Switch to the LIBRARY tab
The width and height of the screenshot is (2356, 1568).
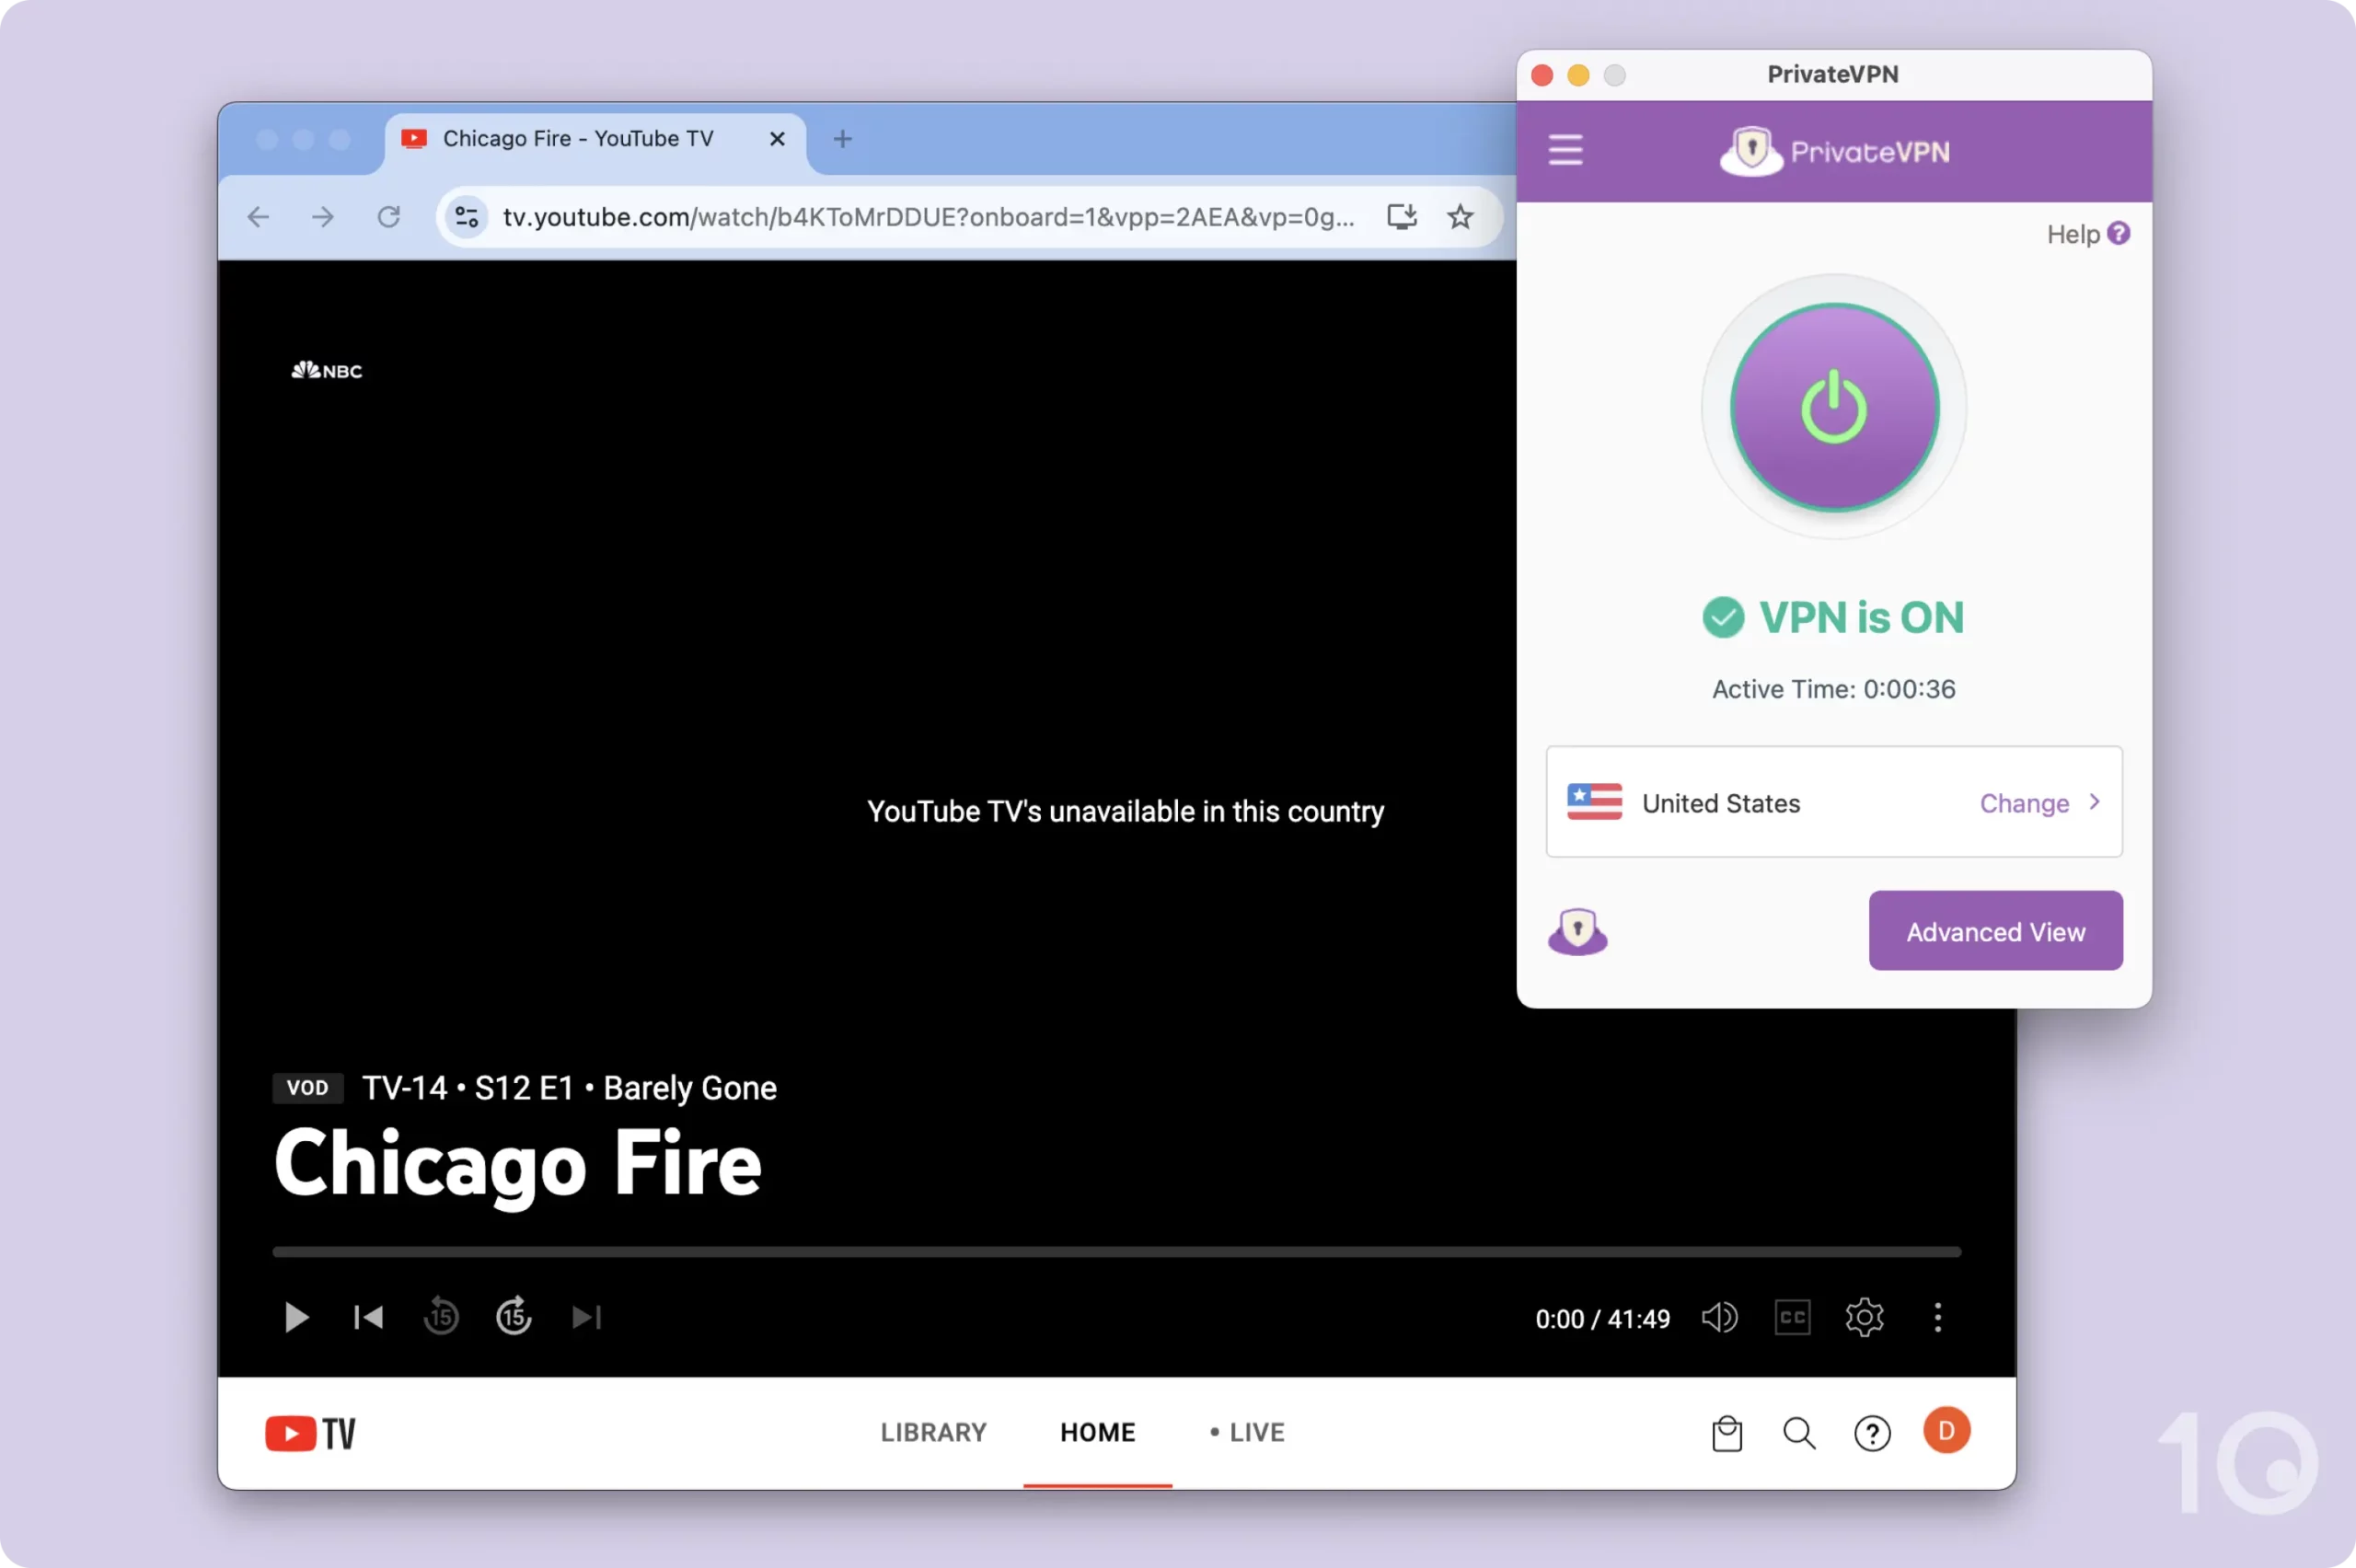point(933,1432)
